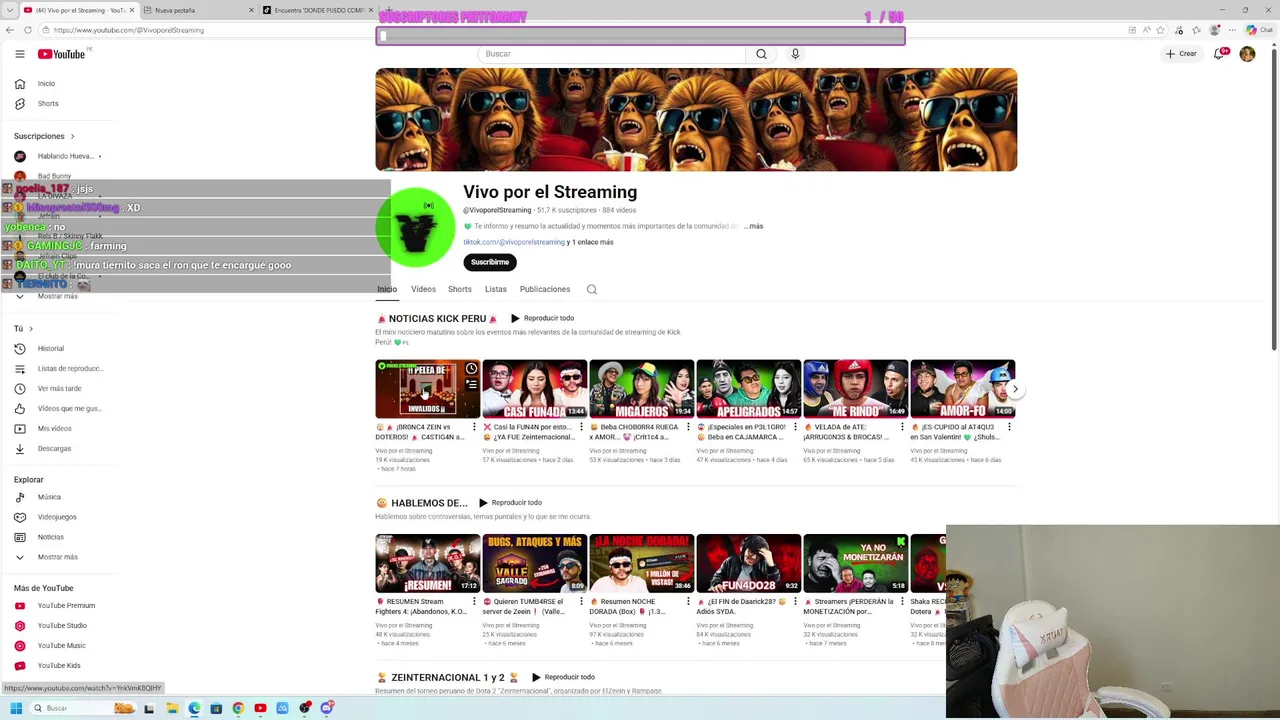This screenshot has height=720, width=1280.
Task: Search within the channel using magnifier icon
Action: (x=592, y=290)
